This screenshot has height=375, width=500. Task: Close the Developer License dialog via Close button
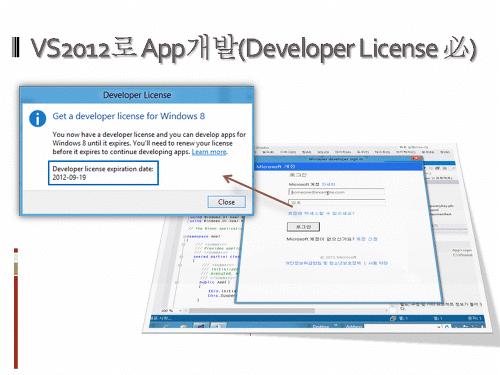point(227,202)
